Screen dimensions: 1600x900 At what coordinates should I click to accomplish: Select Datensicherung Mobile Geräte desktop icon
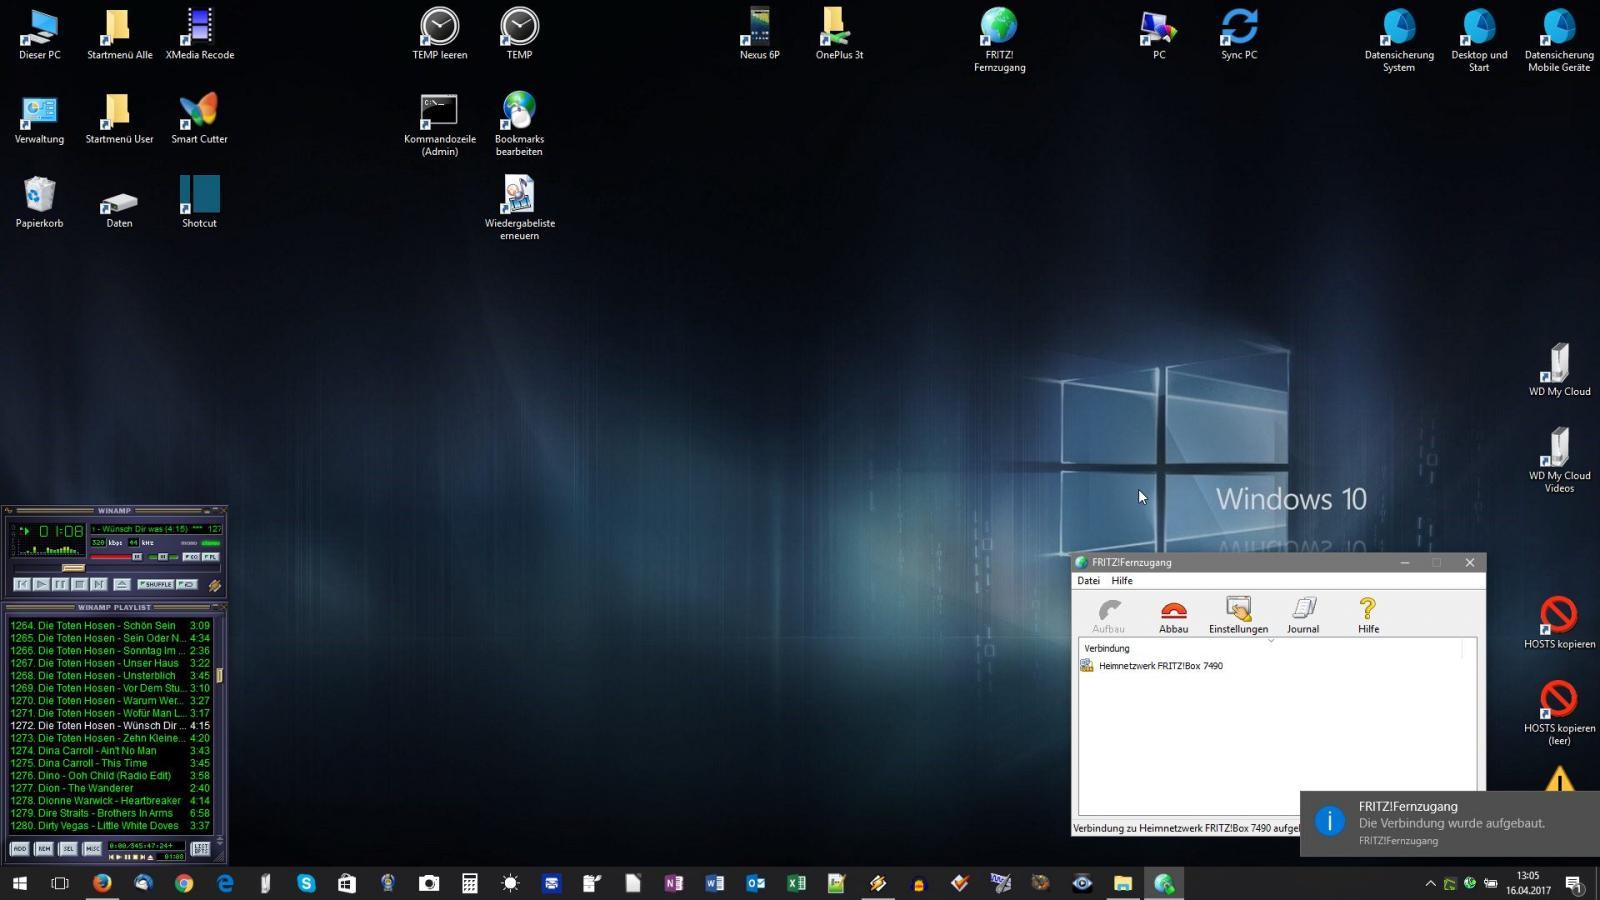[1559, 40]
